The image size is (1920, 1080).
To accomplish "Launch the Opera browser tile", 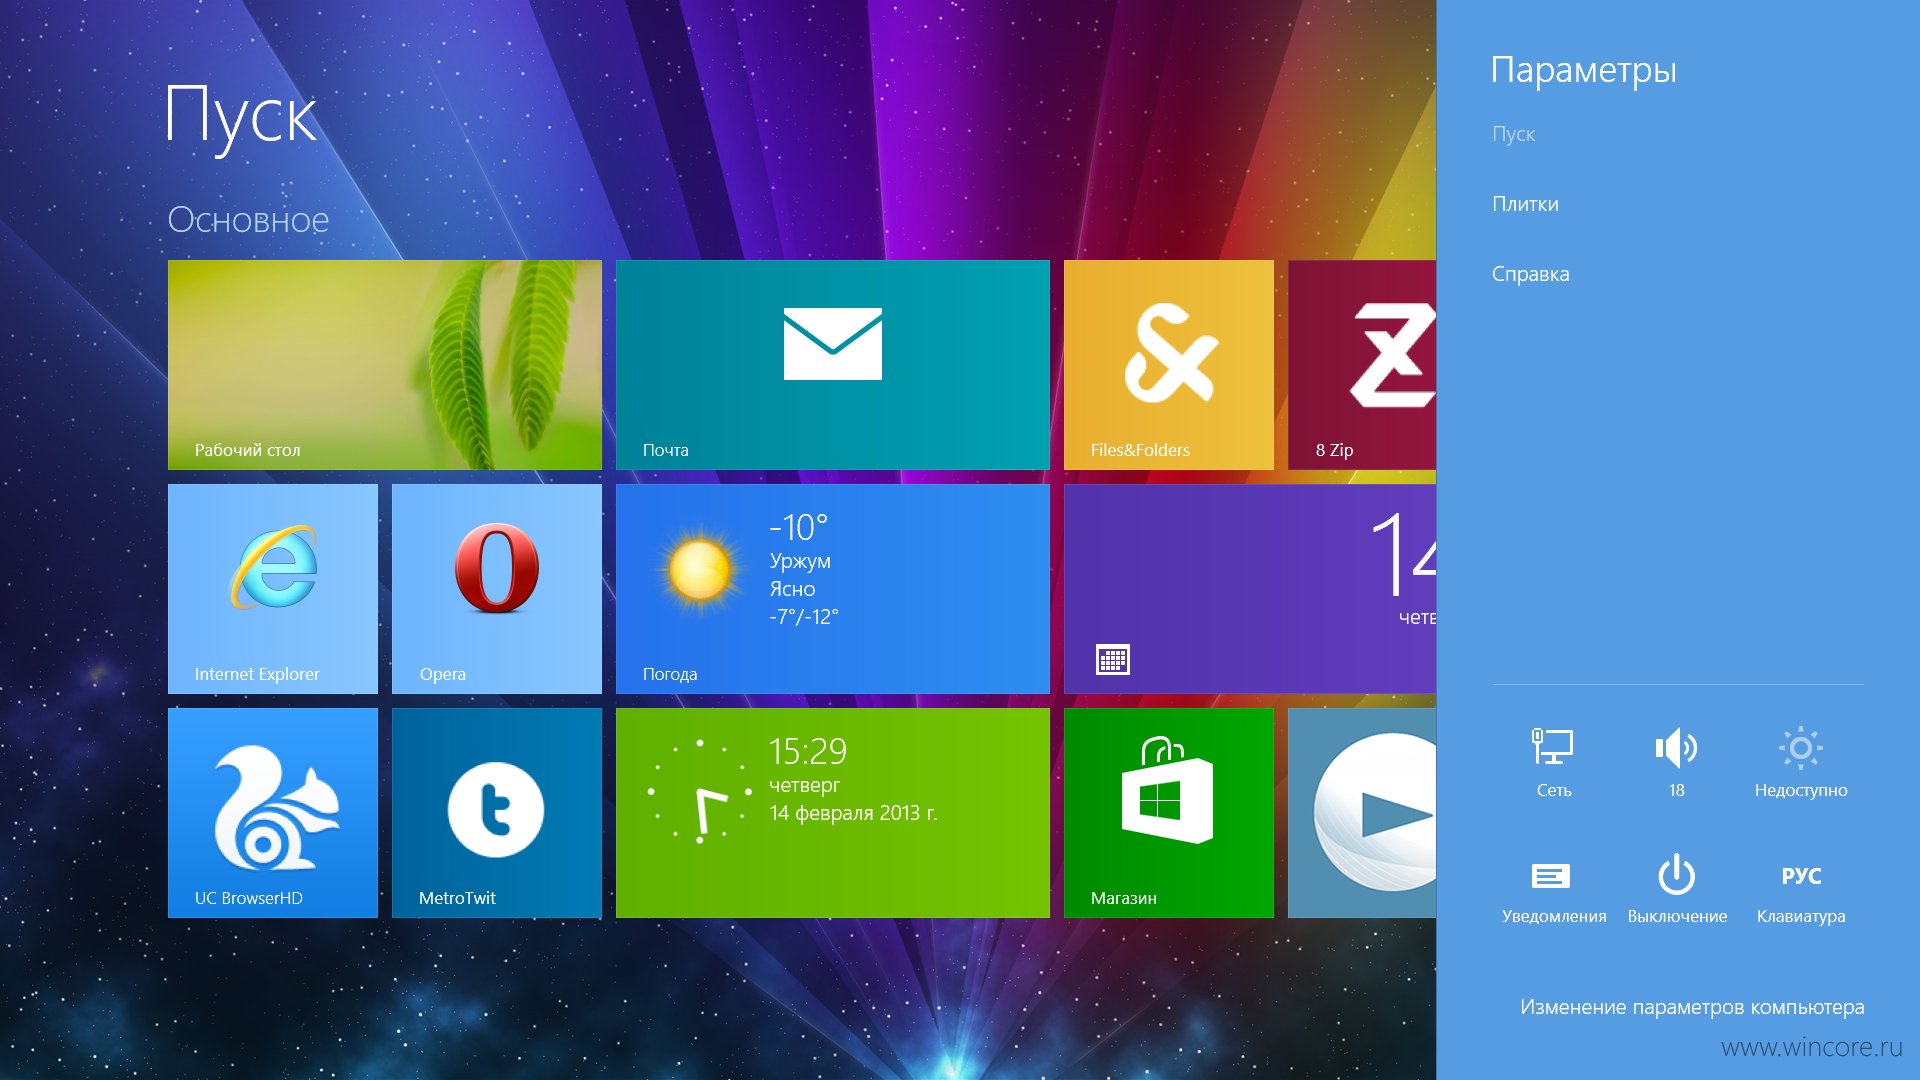I will point(497,589).
